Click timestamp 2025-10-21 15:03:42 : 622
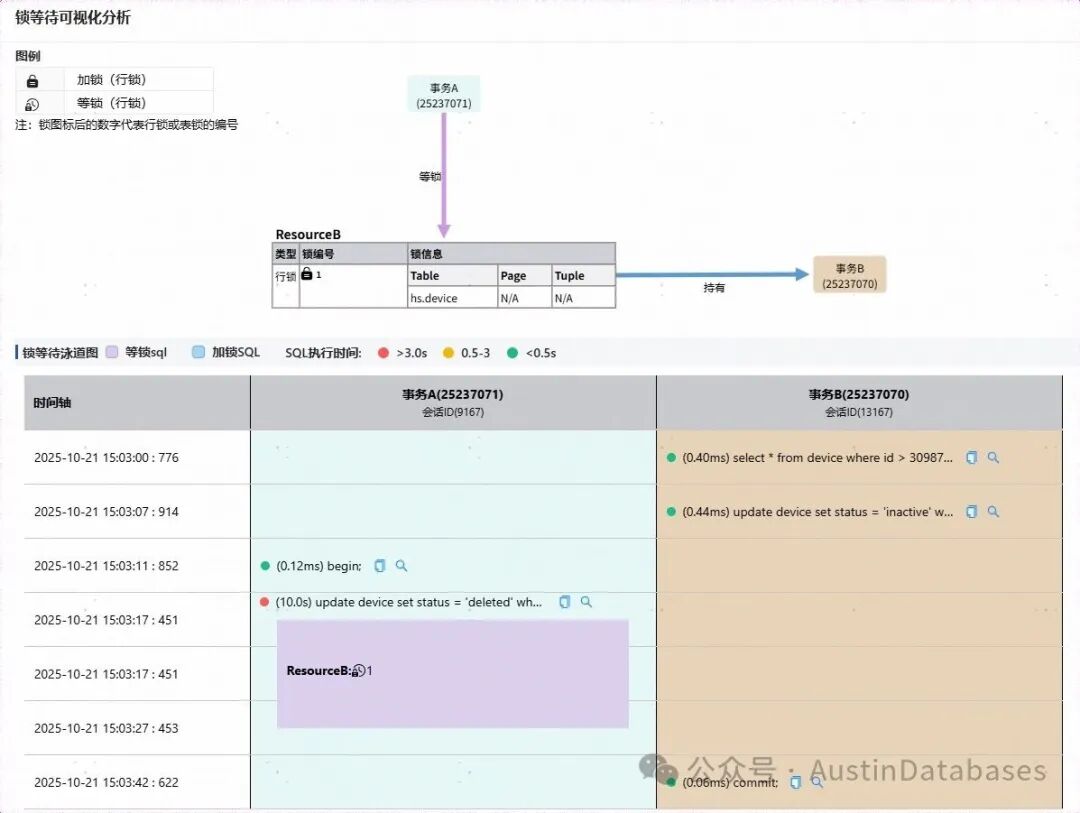Image resolution: width=1080 pixels, height=813 pixels. click(106, 782)
